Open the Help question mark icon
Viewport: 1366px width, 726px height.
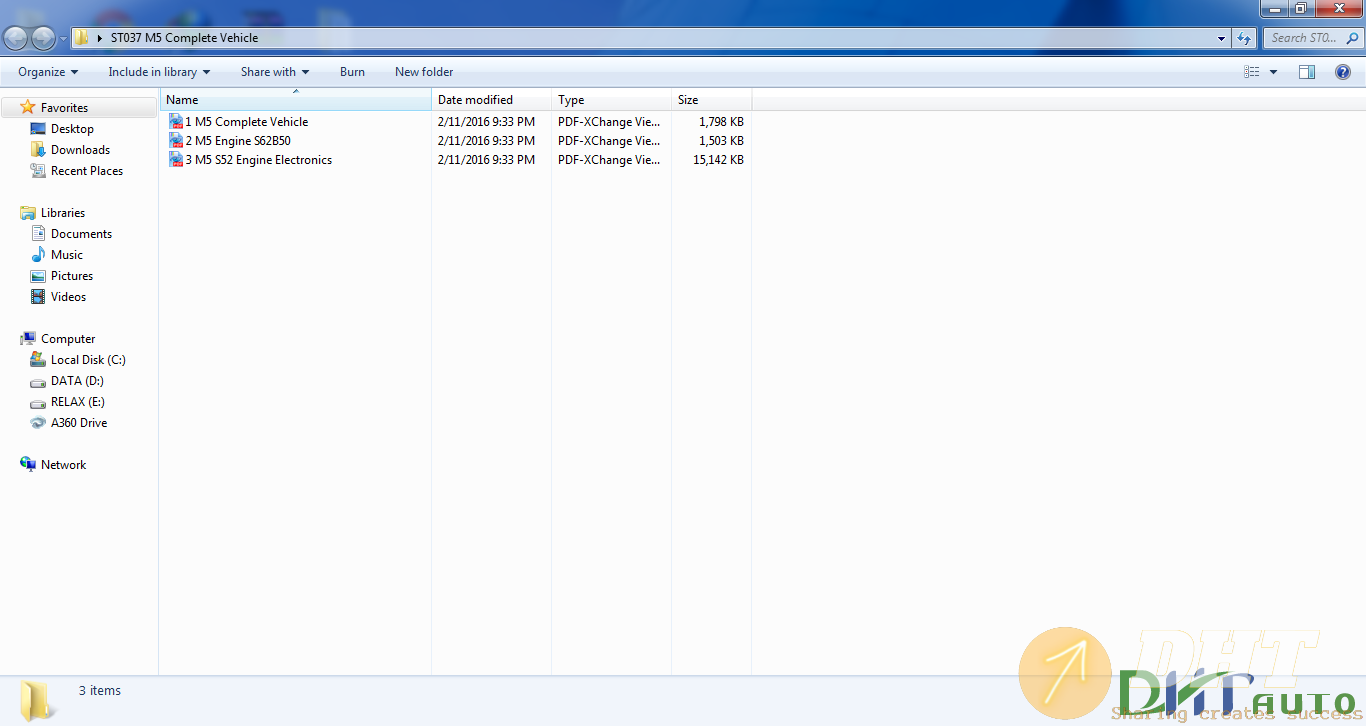click(1343, 72)
